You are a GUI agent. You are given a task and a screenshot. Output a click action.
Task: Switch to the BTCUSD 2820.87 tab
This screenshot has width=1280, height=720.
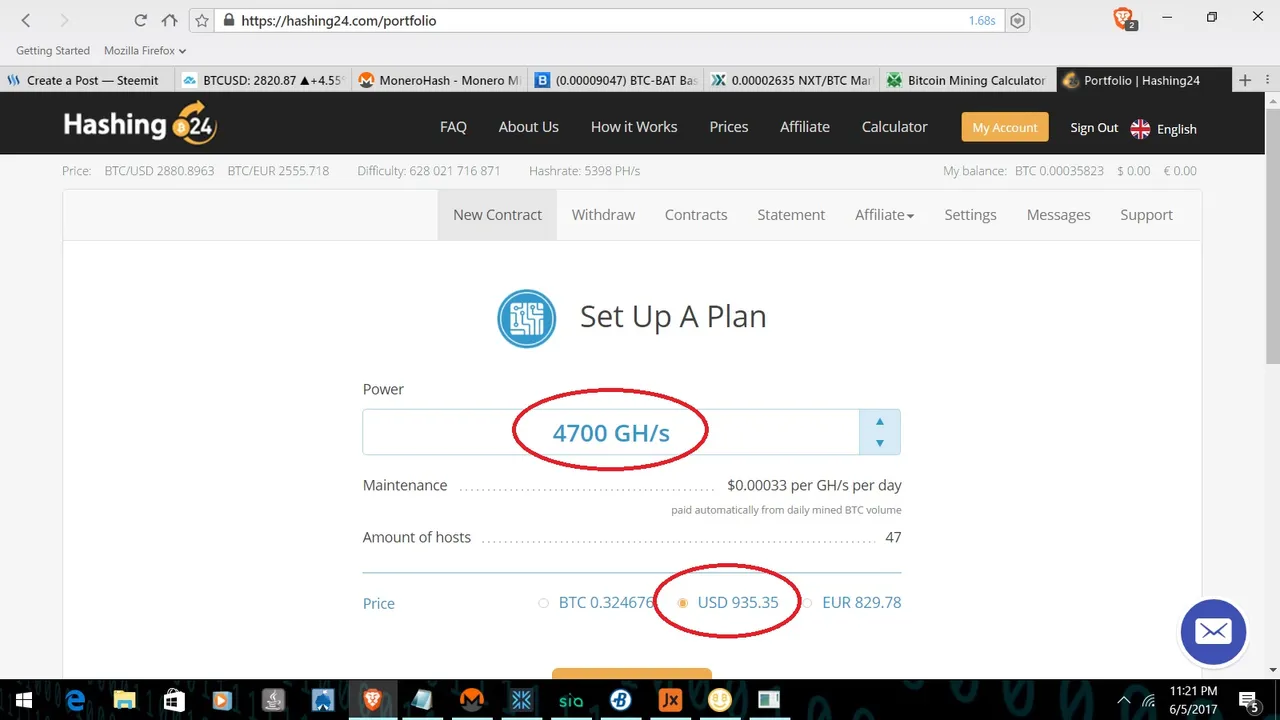point(262,80)
